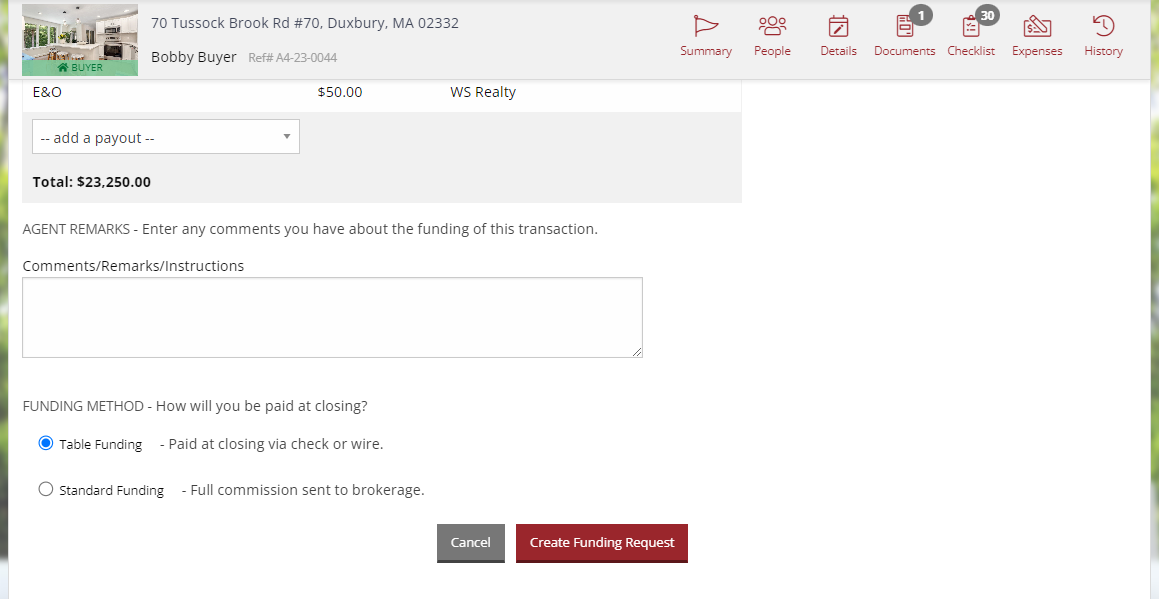The height and width of the screenshot is (599, 1159).
Task: Click inside the Comments/Remarks text area
Action: coord(332,315)
